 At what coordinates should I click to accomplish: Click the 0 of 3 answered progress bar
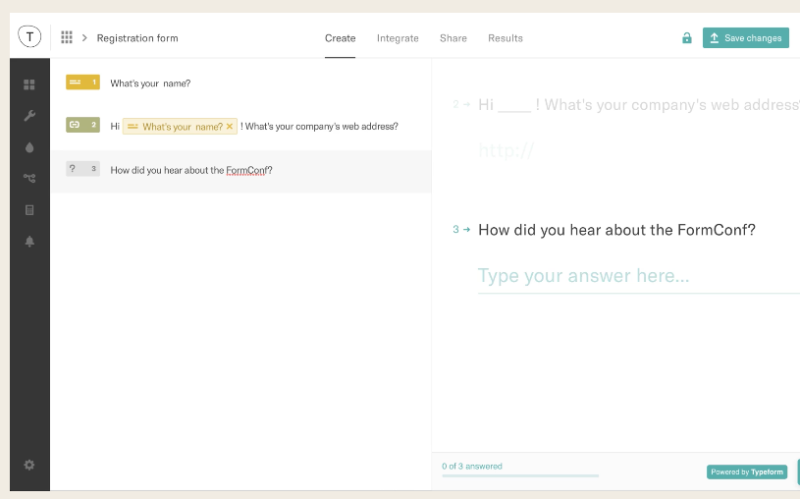click(x=520, y=476)
